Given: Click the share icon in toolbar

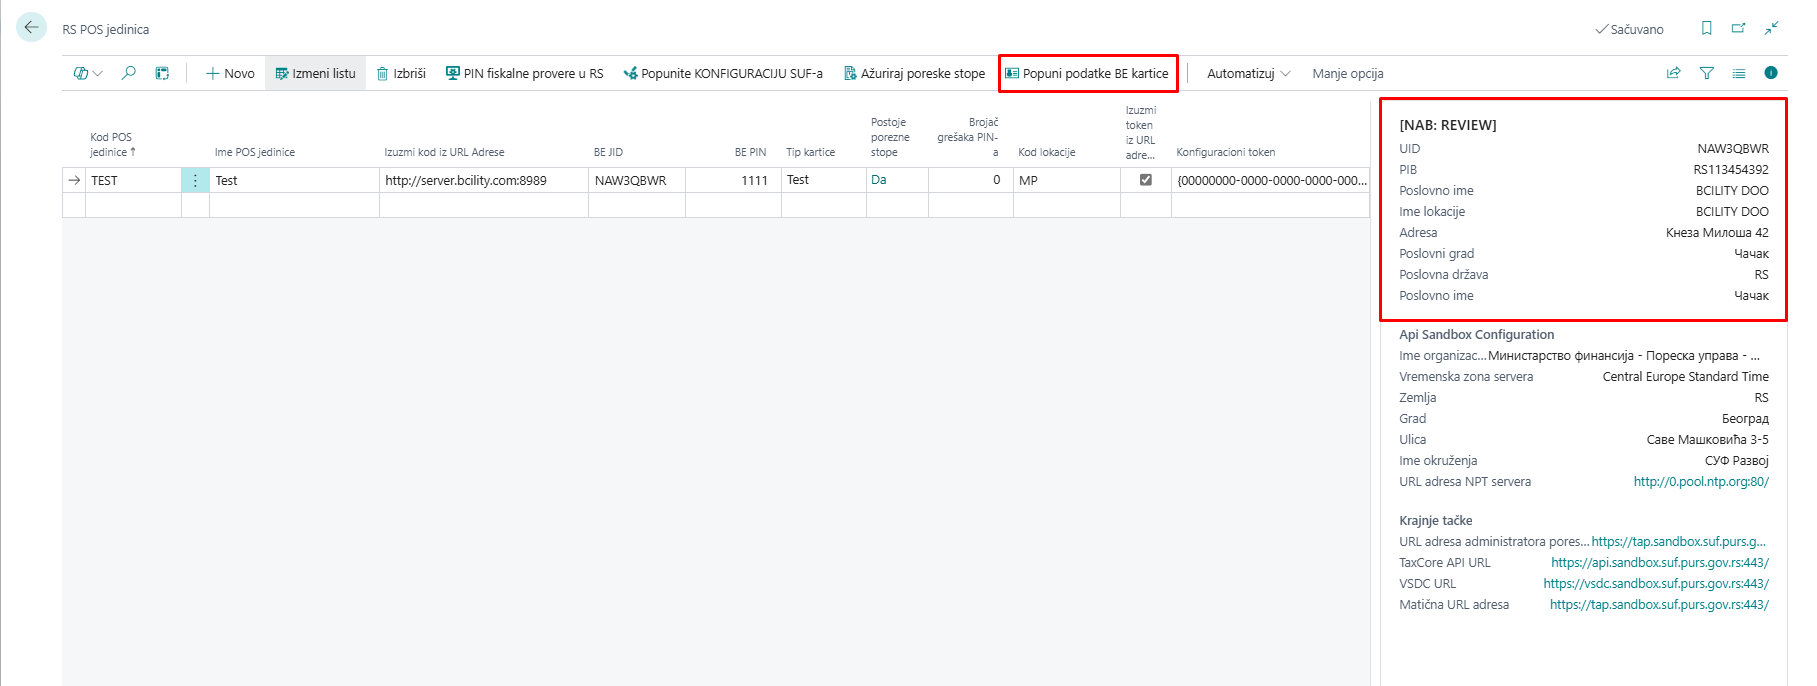Looking at the screenshot, I should pyautogui.click(x=1673, y=73).
